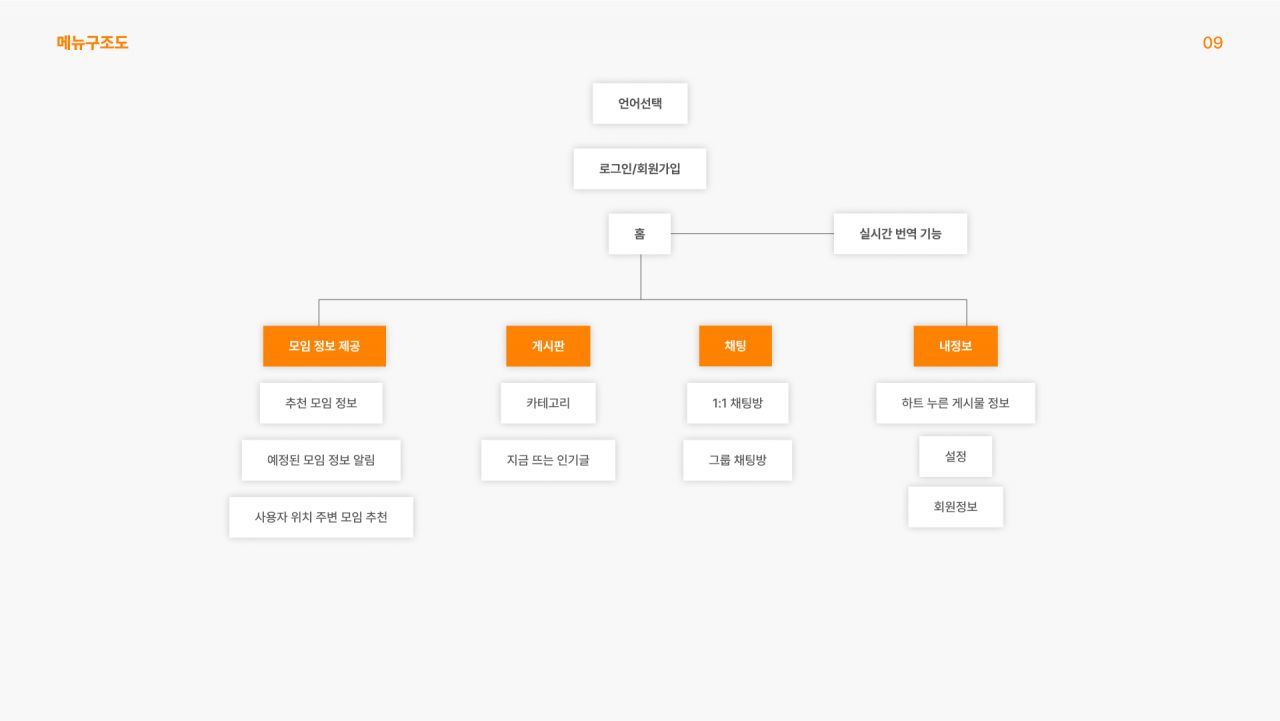This screenshot has height=721, width=1280.
Task: Select 지금 뜨는 인기글 box
Action: click(x=548, y=460)
